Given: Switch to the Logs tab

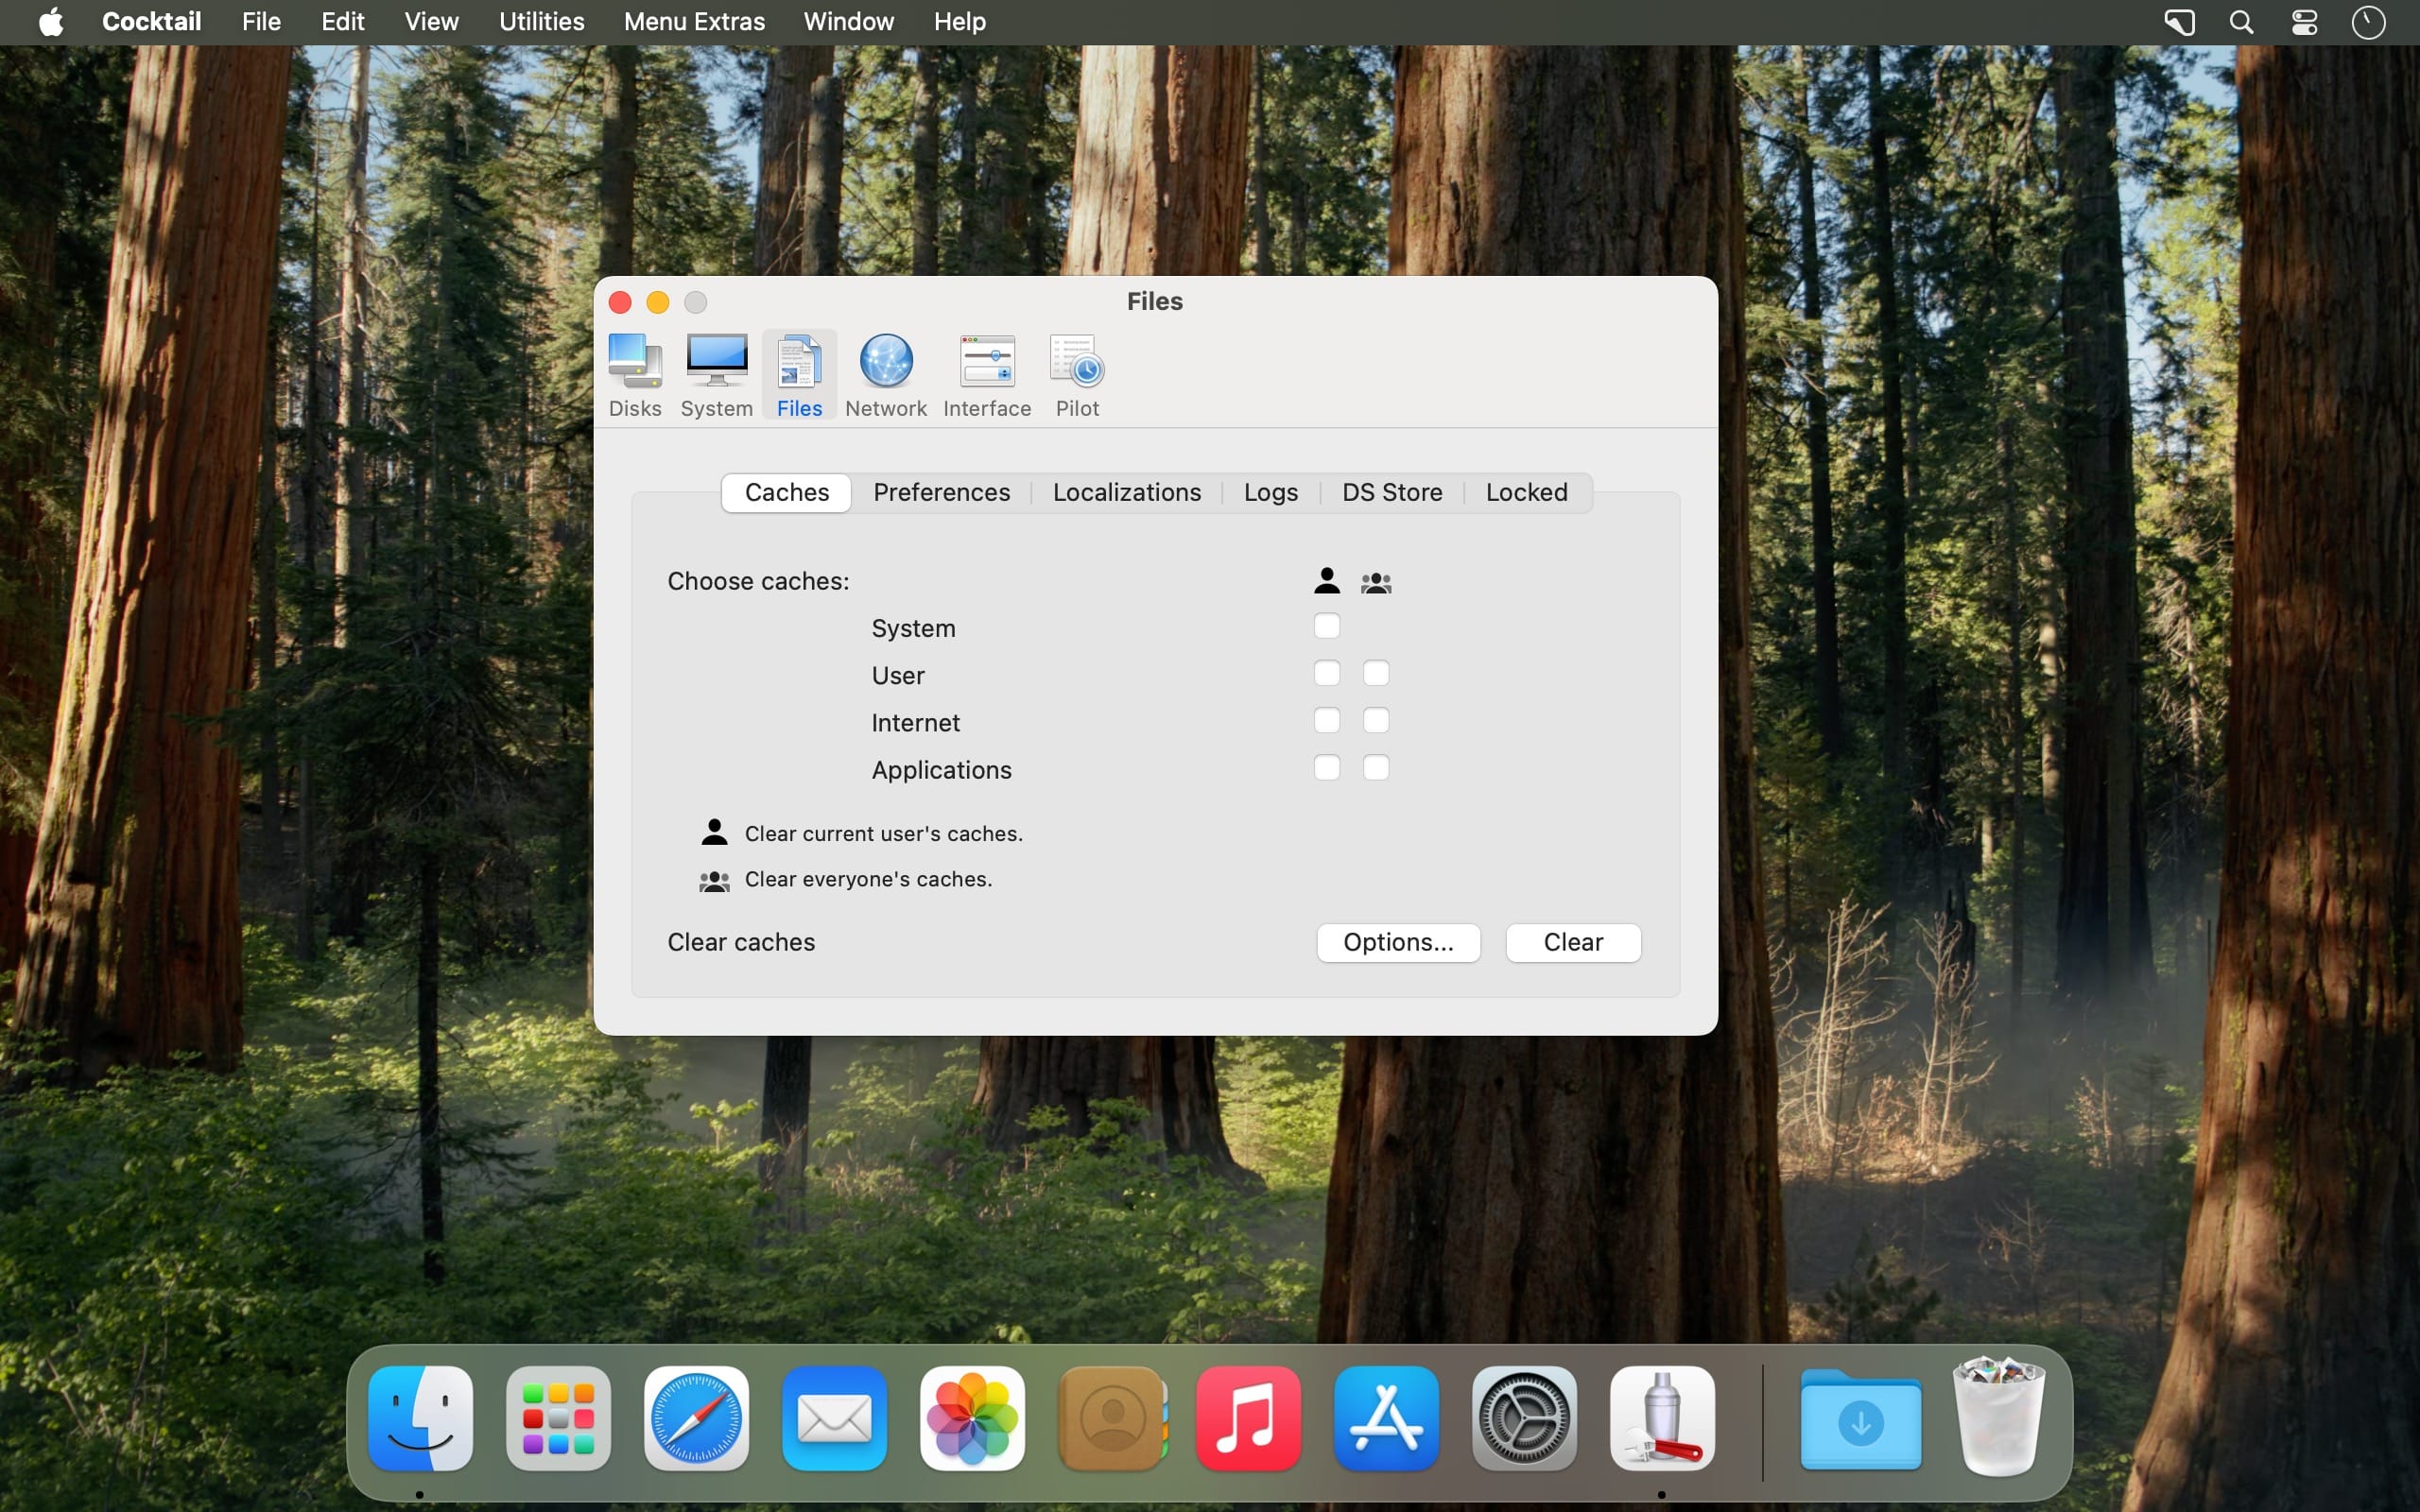Looking at the screenshot, I should coord(1271,492).
